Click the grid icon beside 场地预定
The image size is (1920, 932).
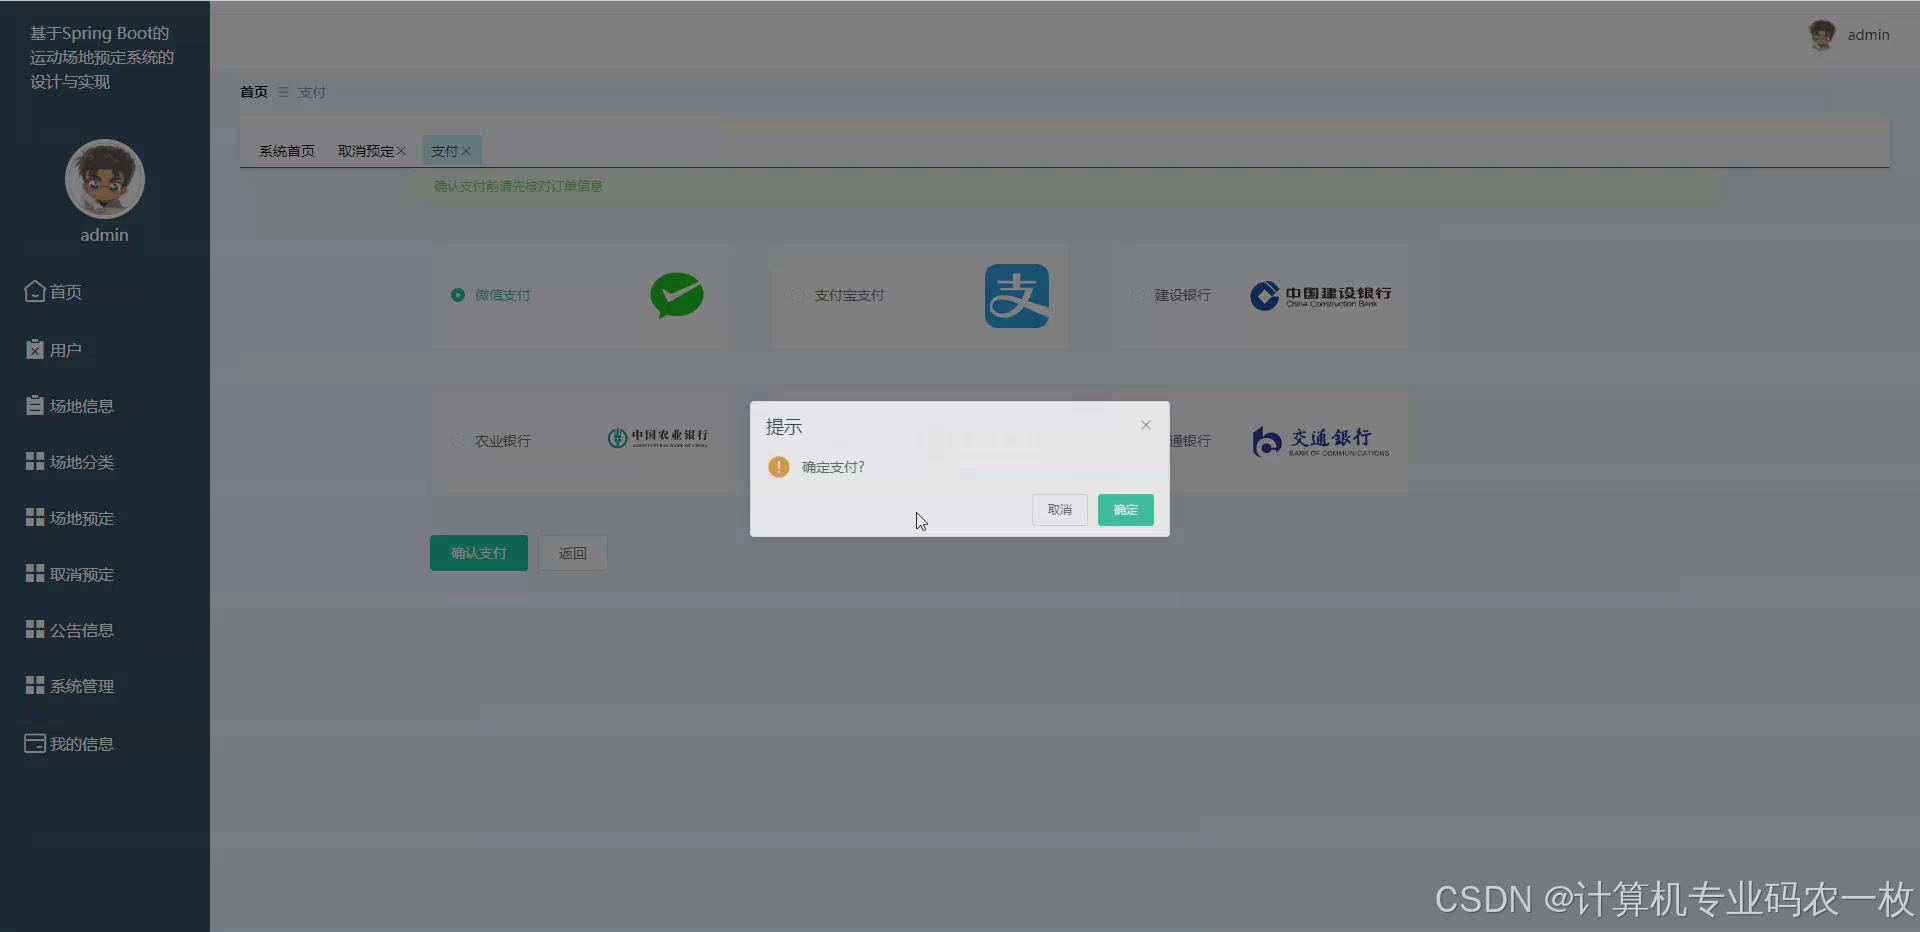tap(35, 517)
